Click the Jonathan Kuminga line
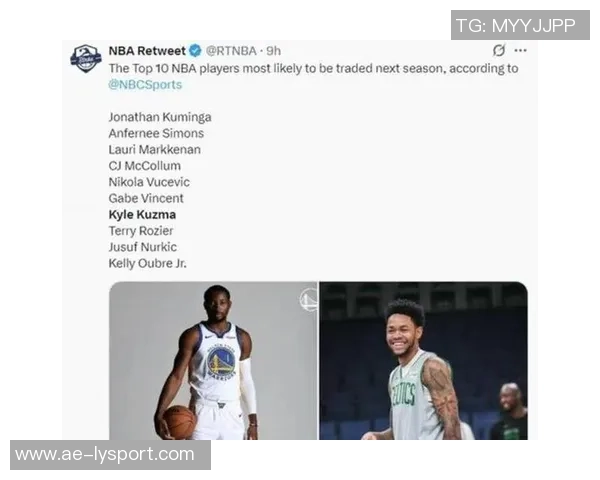This screenshot has height=480, width=600. [x=160, y=117]
